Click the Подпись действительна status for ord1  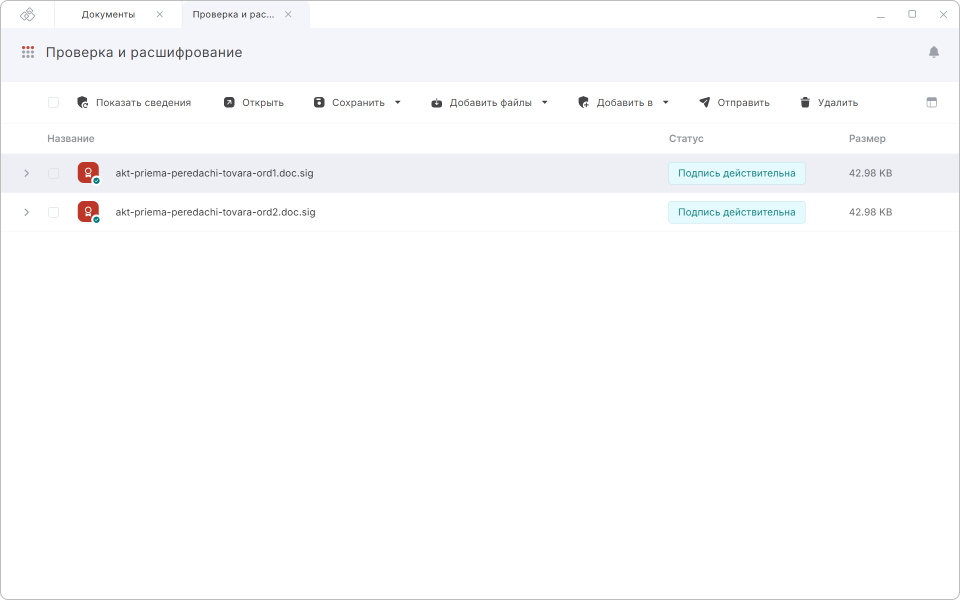point(736,173)
